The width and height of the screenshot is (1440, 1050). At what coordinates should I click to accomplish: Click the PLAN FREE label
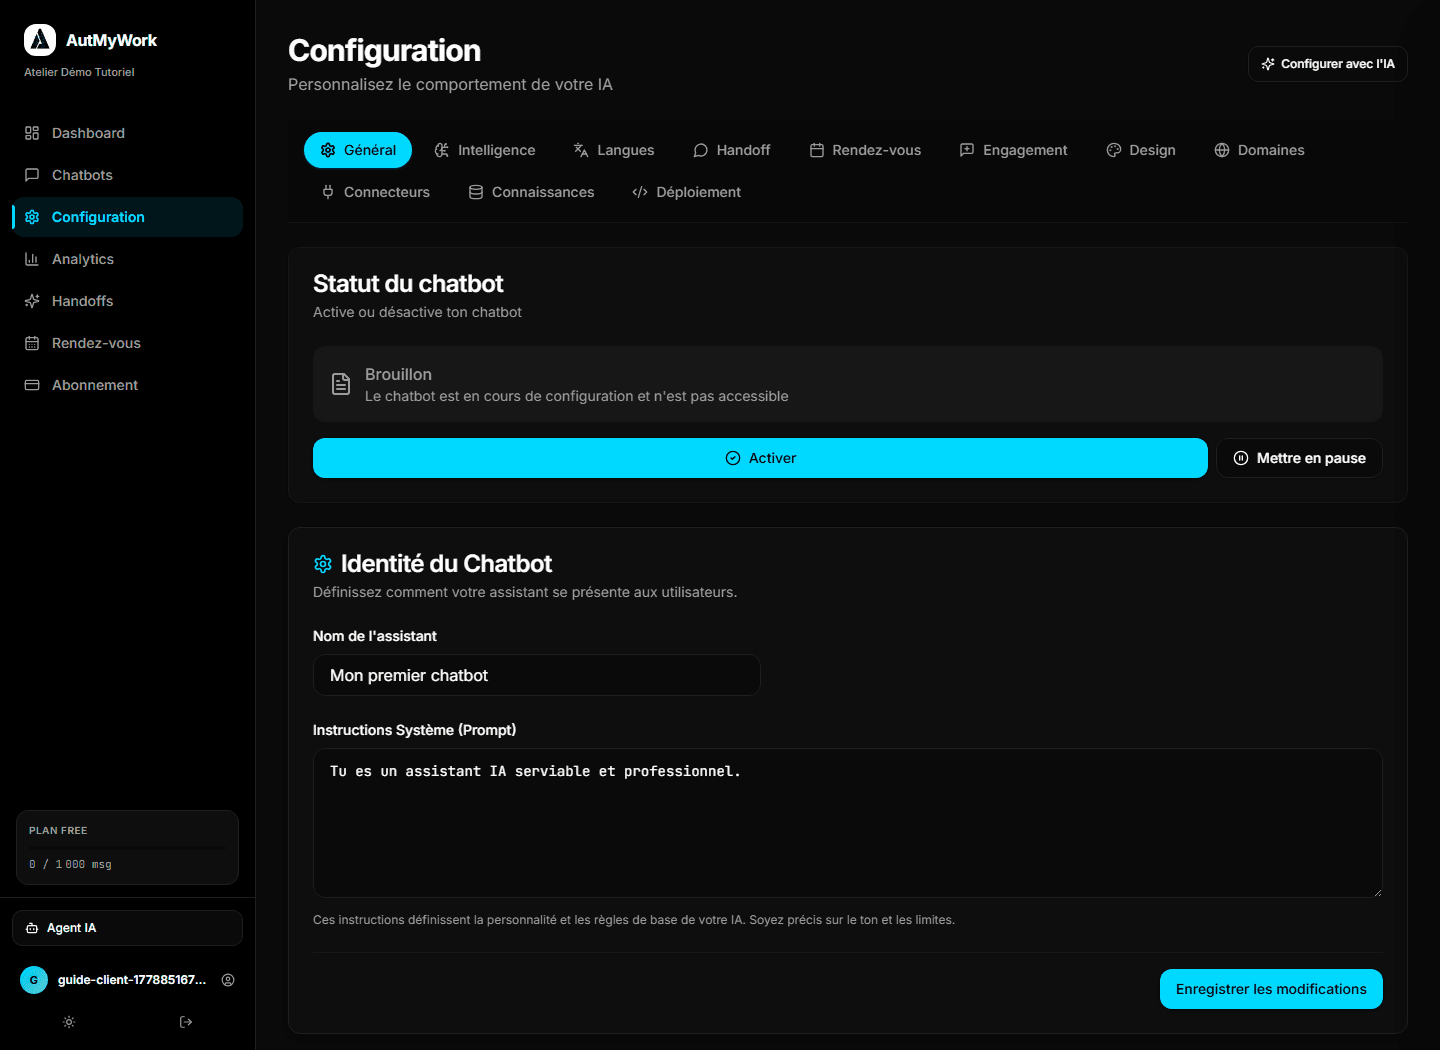tap(58, 831)
